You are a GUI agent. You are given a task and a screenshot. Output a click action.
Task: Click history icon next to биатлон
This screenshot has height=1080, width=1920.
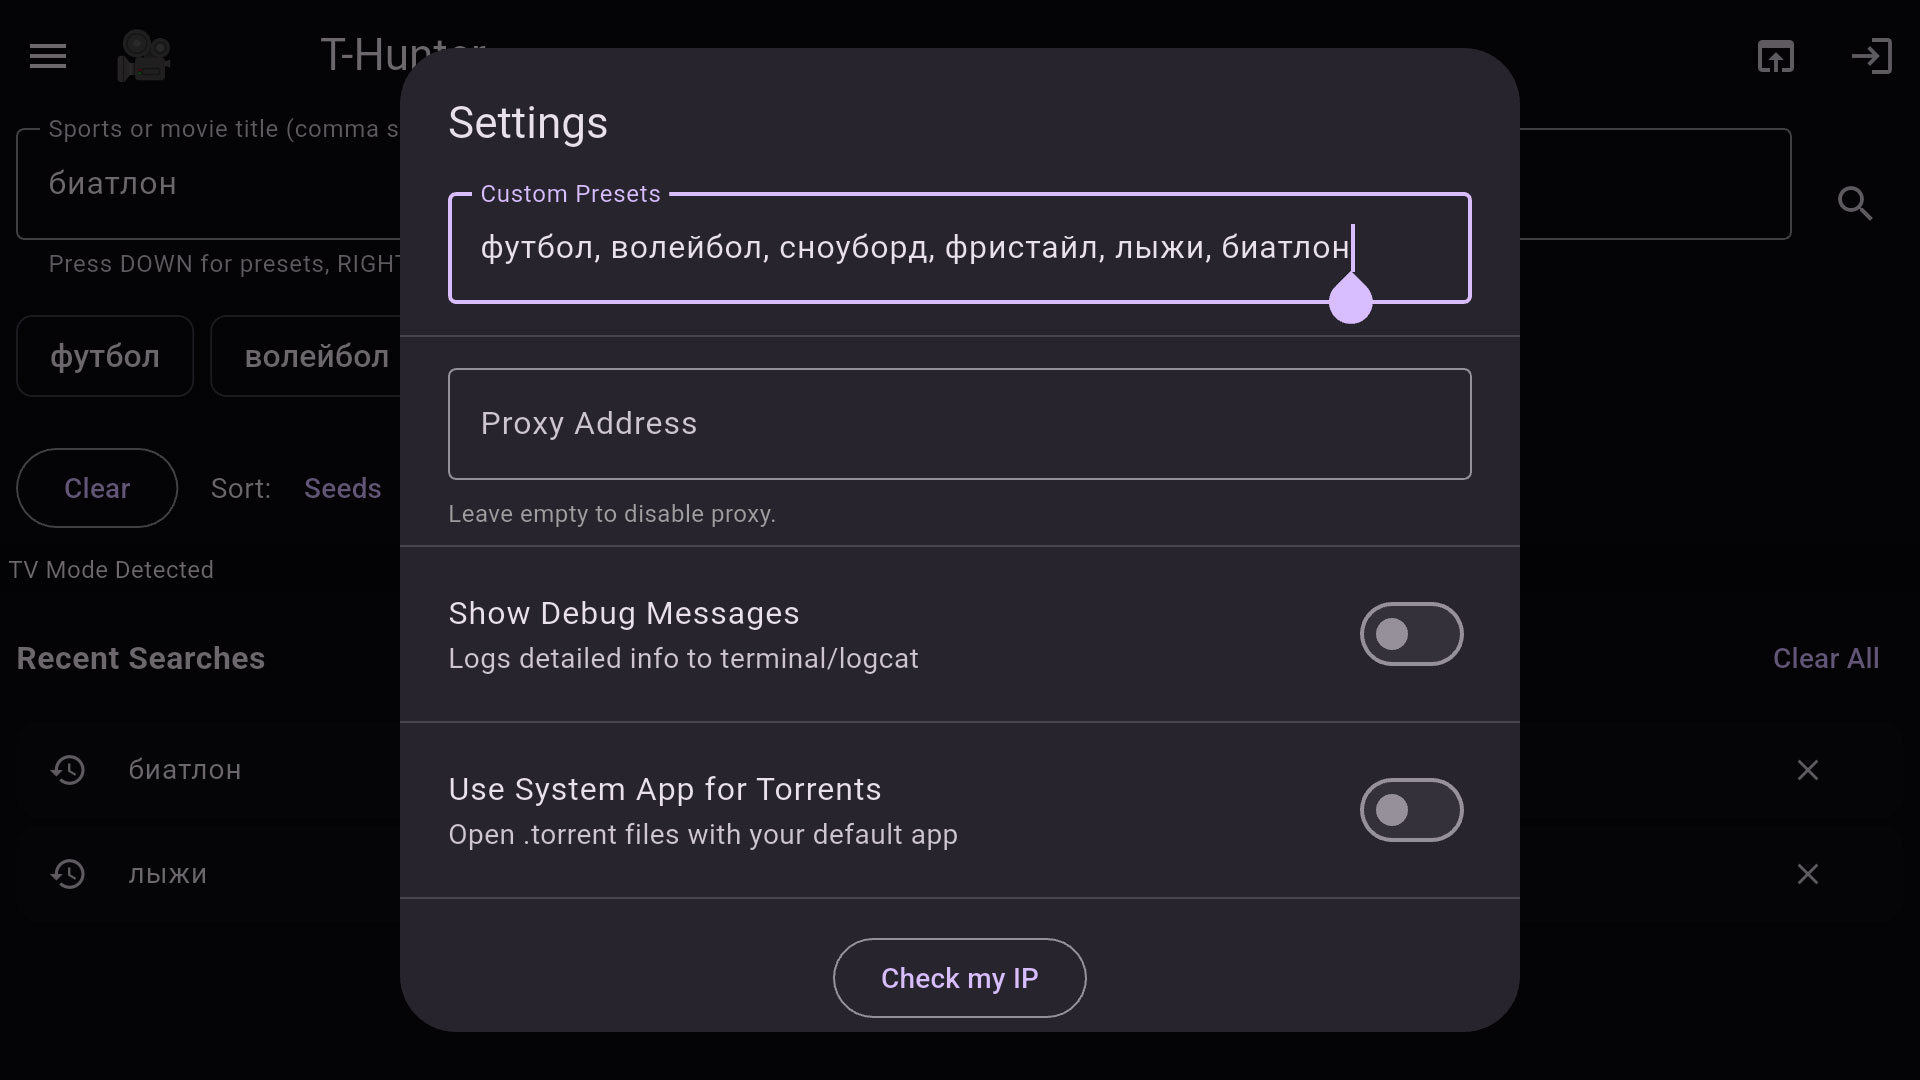68,770
